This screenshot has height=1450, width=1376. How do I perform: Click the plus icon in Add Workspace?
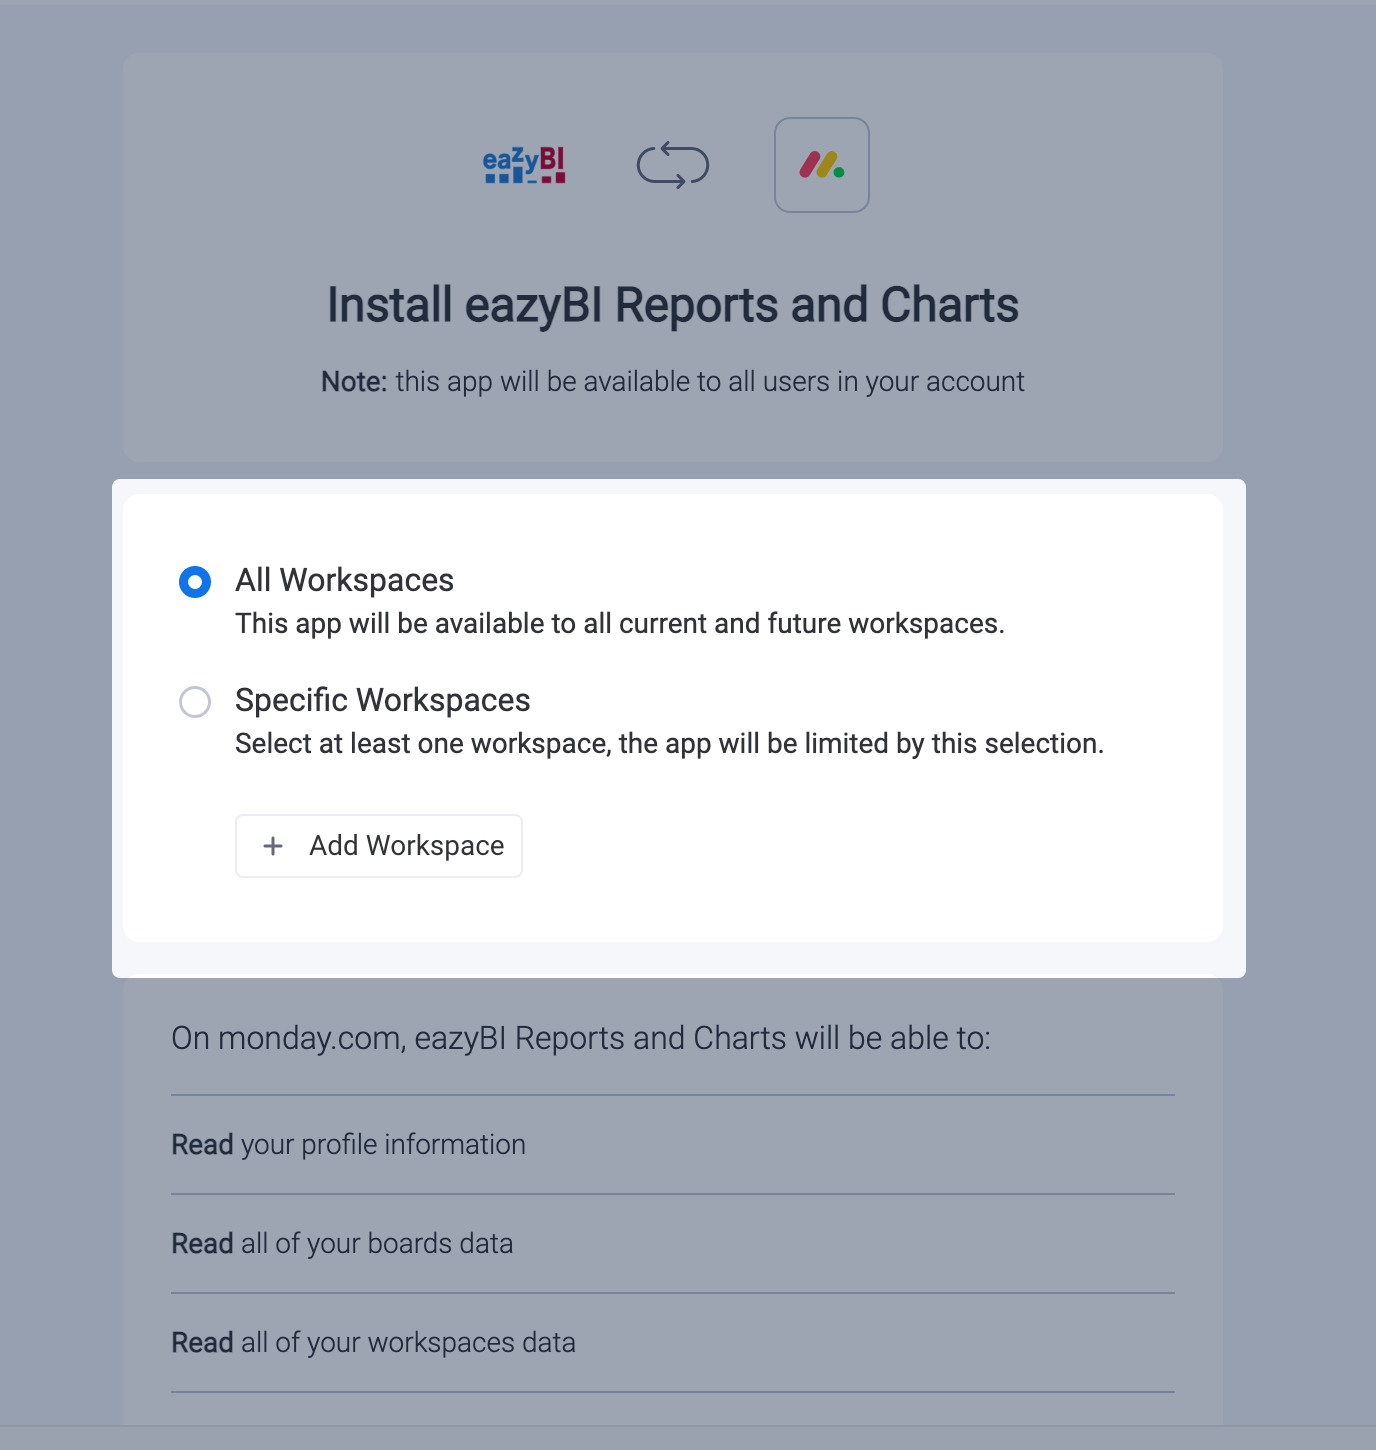273,846
